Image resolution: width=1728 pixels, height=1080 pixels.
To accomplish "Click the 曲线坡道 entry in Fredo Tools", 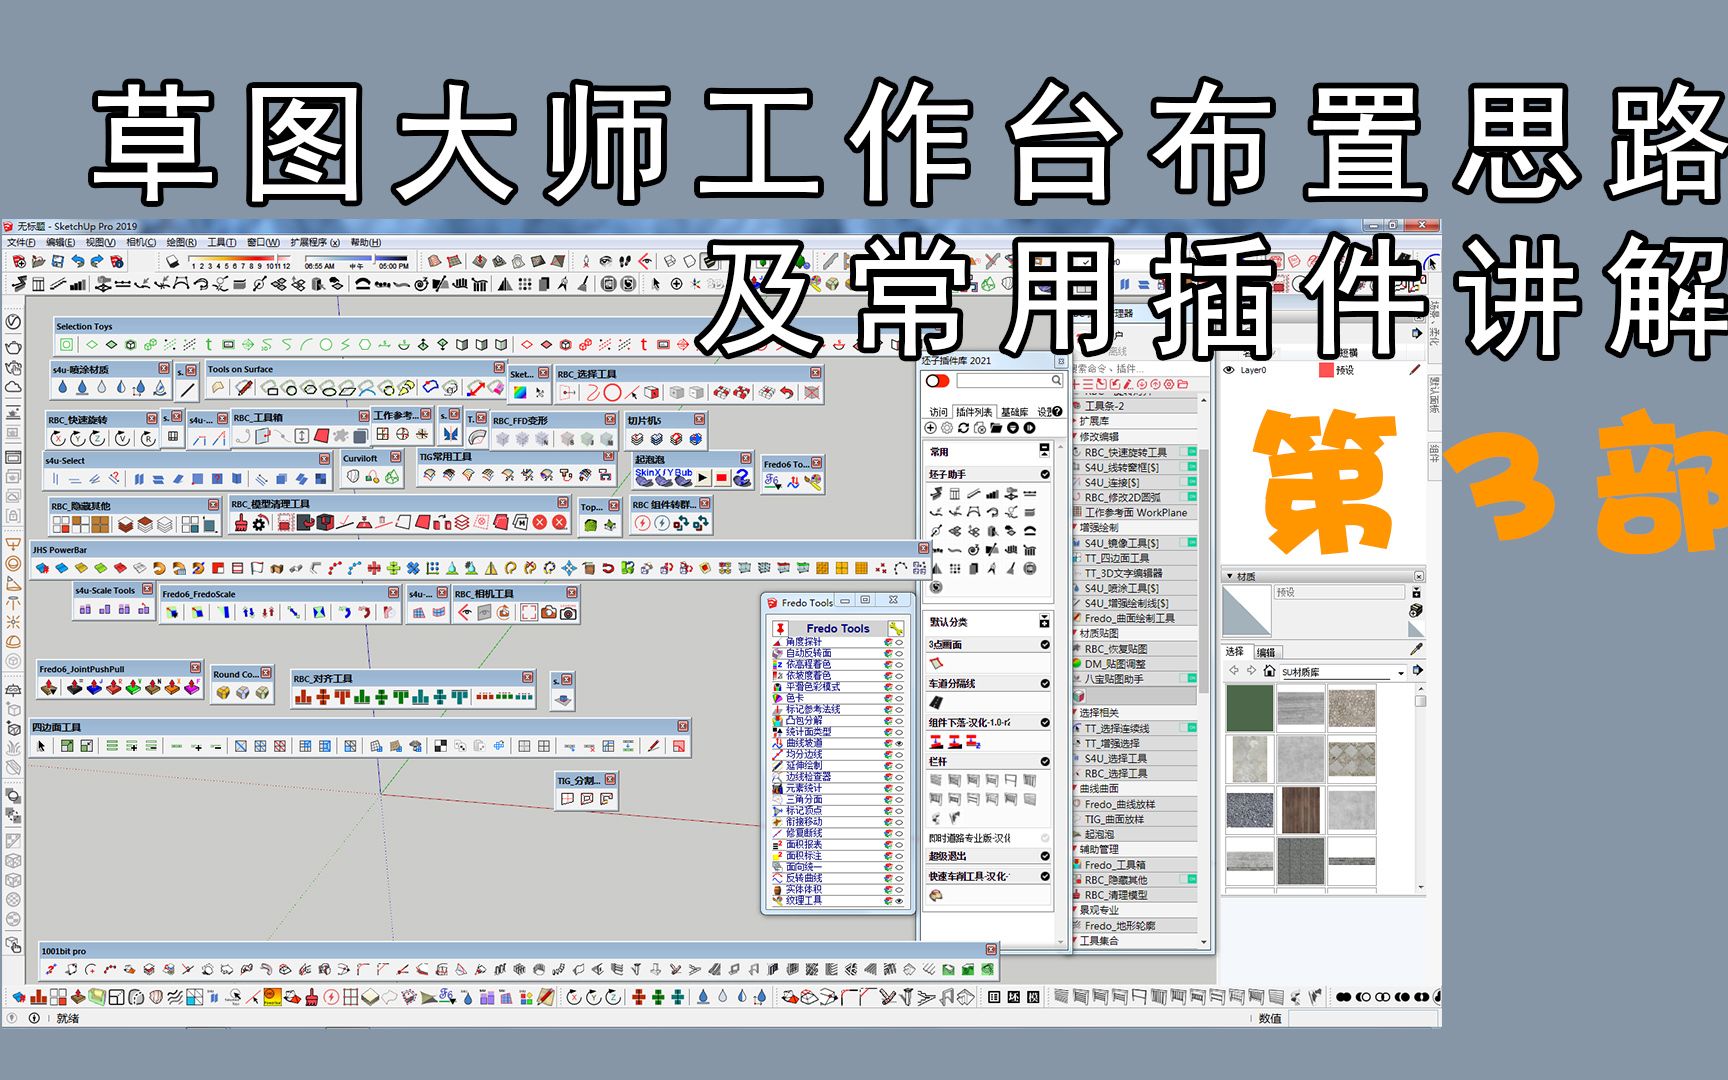I will point(803,743).
